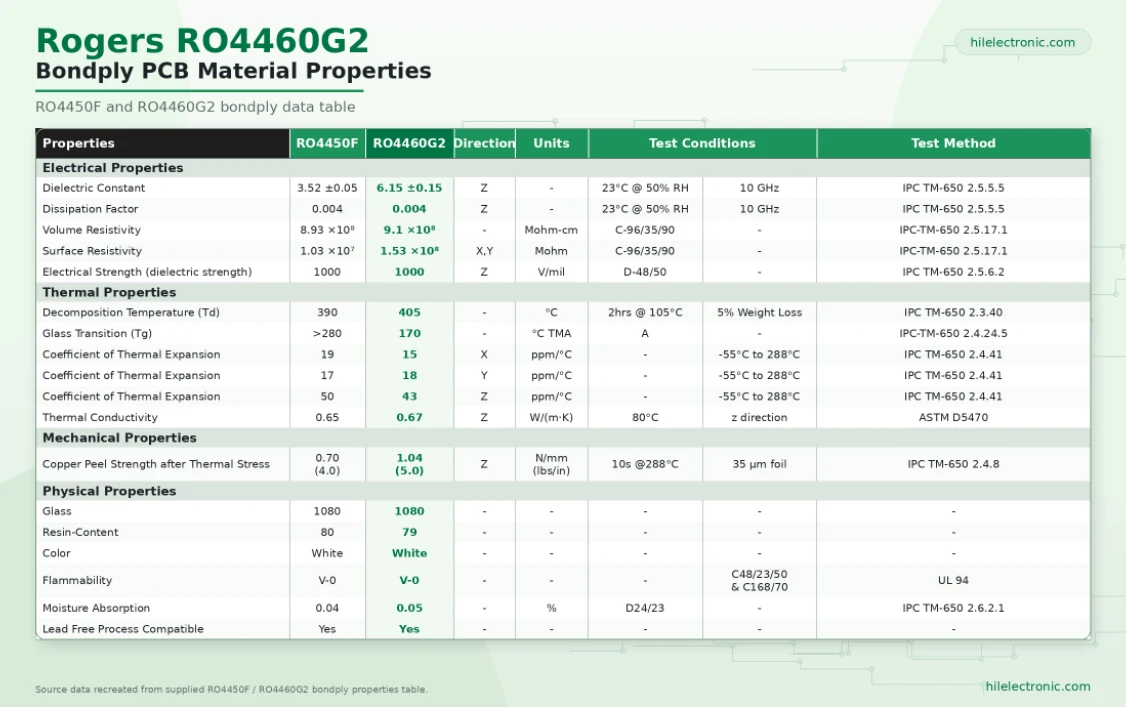The width and height of the screenshot is (1126, 707).
Task: Select the Thermal Conductivity row label
Action: 100,417
